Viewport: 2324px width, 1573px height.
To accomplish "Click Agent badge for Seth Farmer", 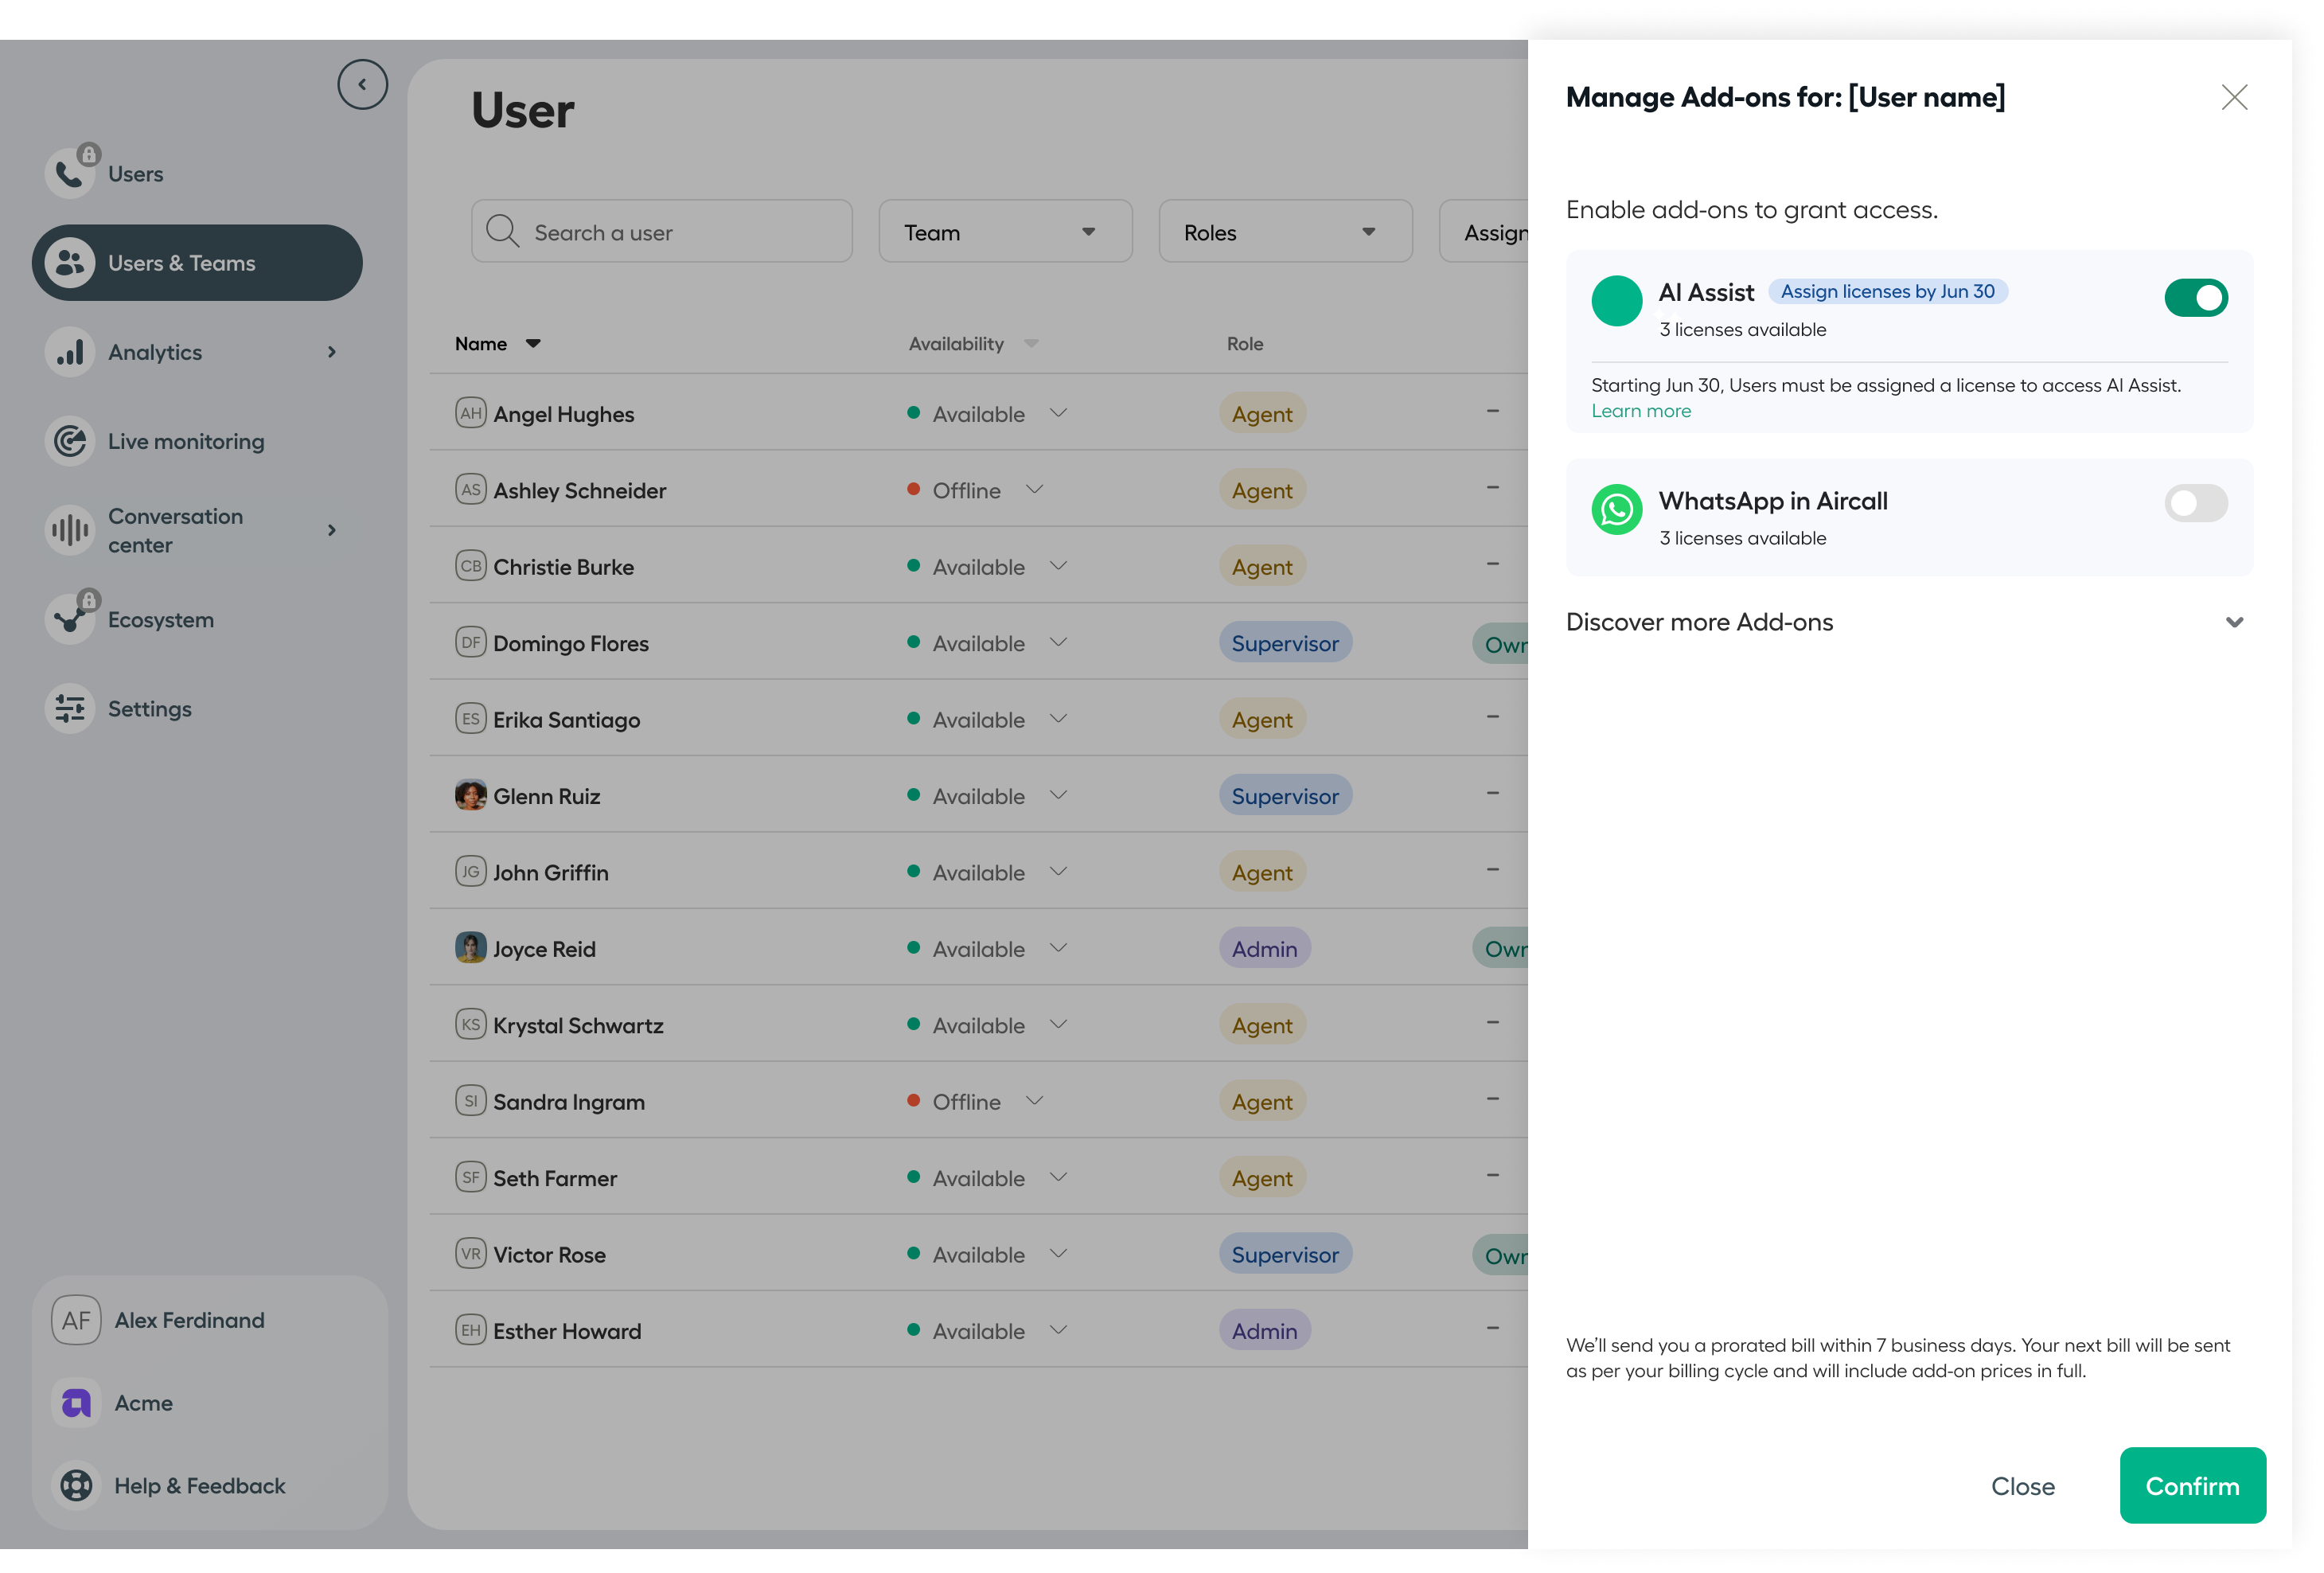I will coord(1262,1178).
